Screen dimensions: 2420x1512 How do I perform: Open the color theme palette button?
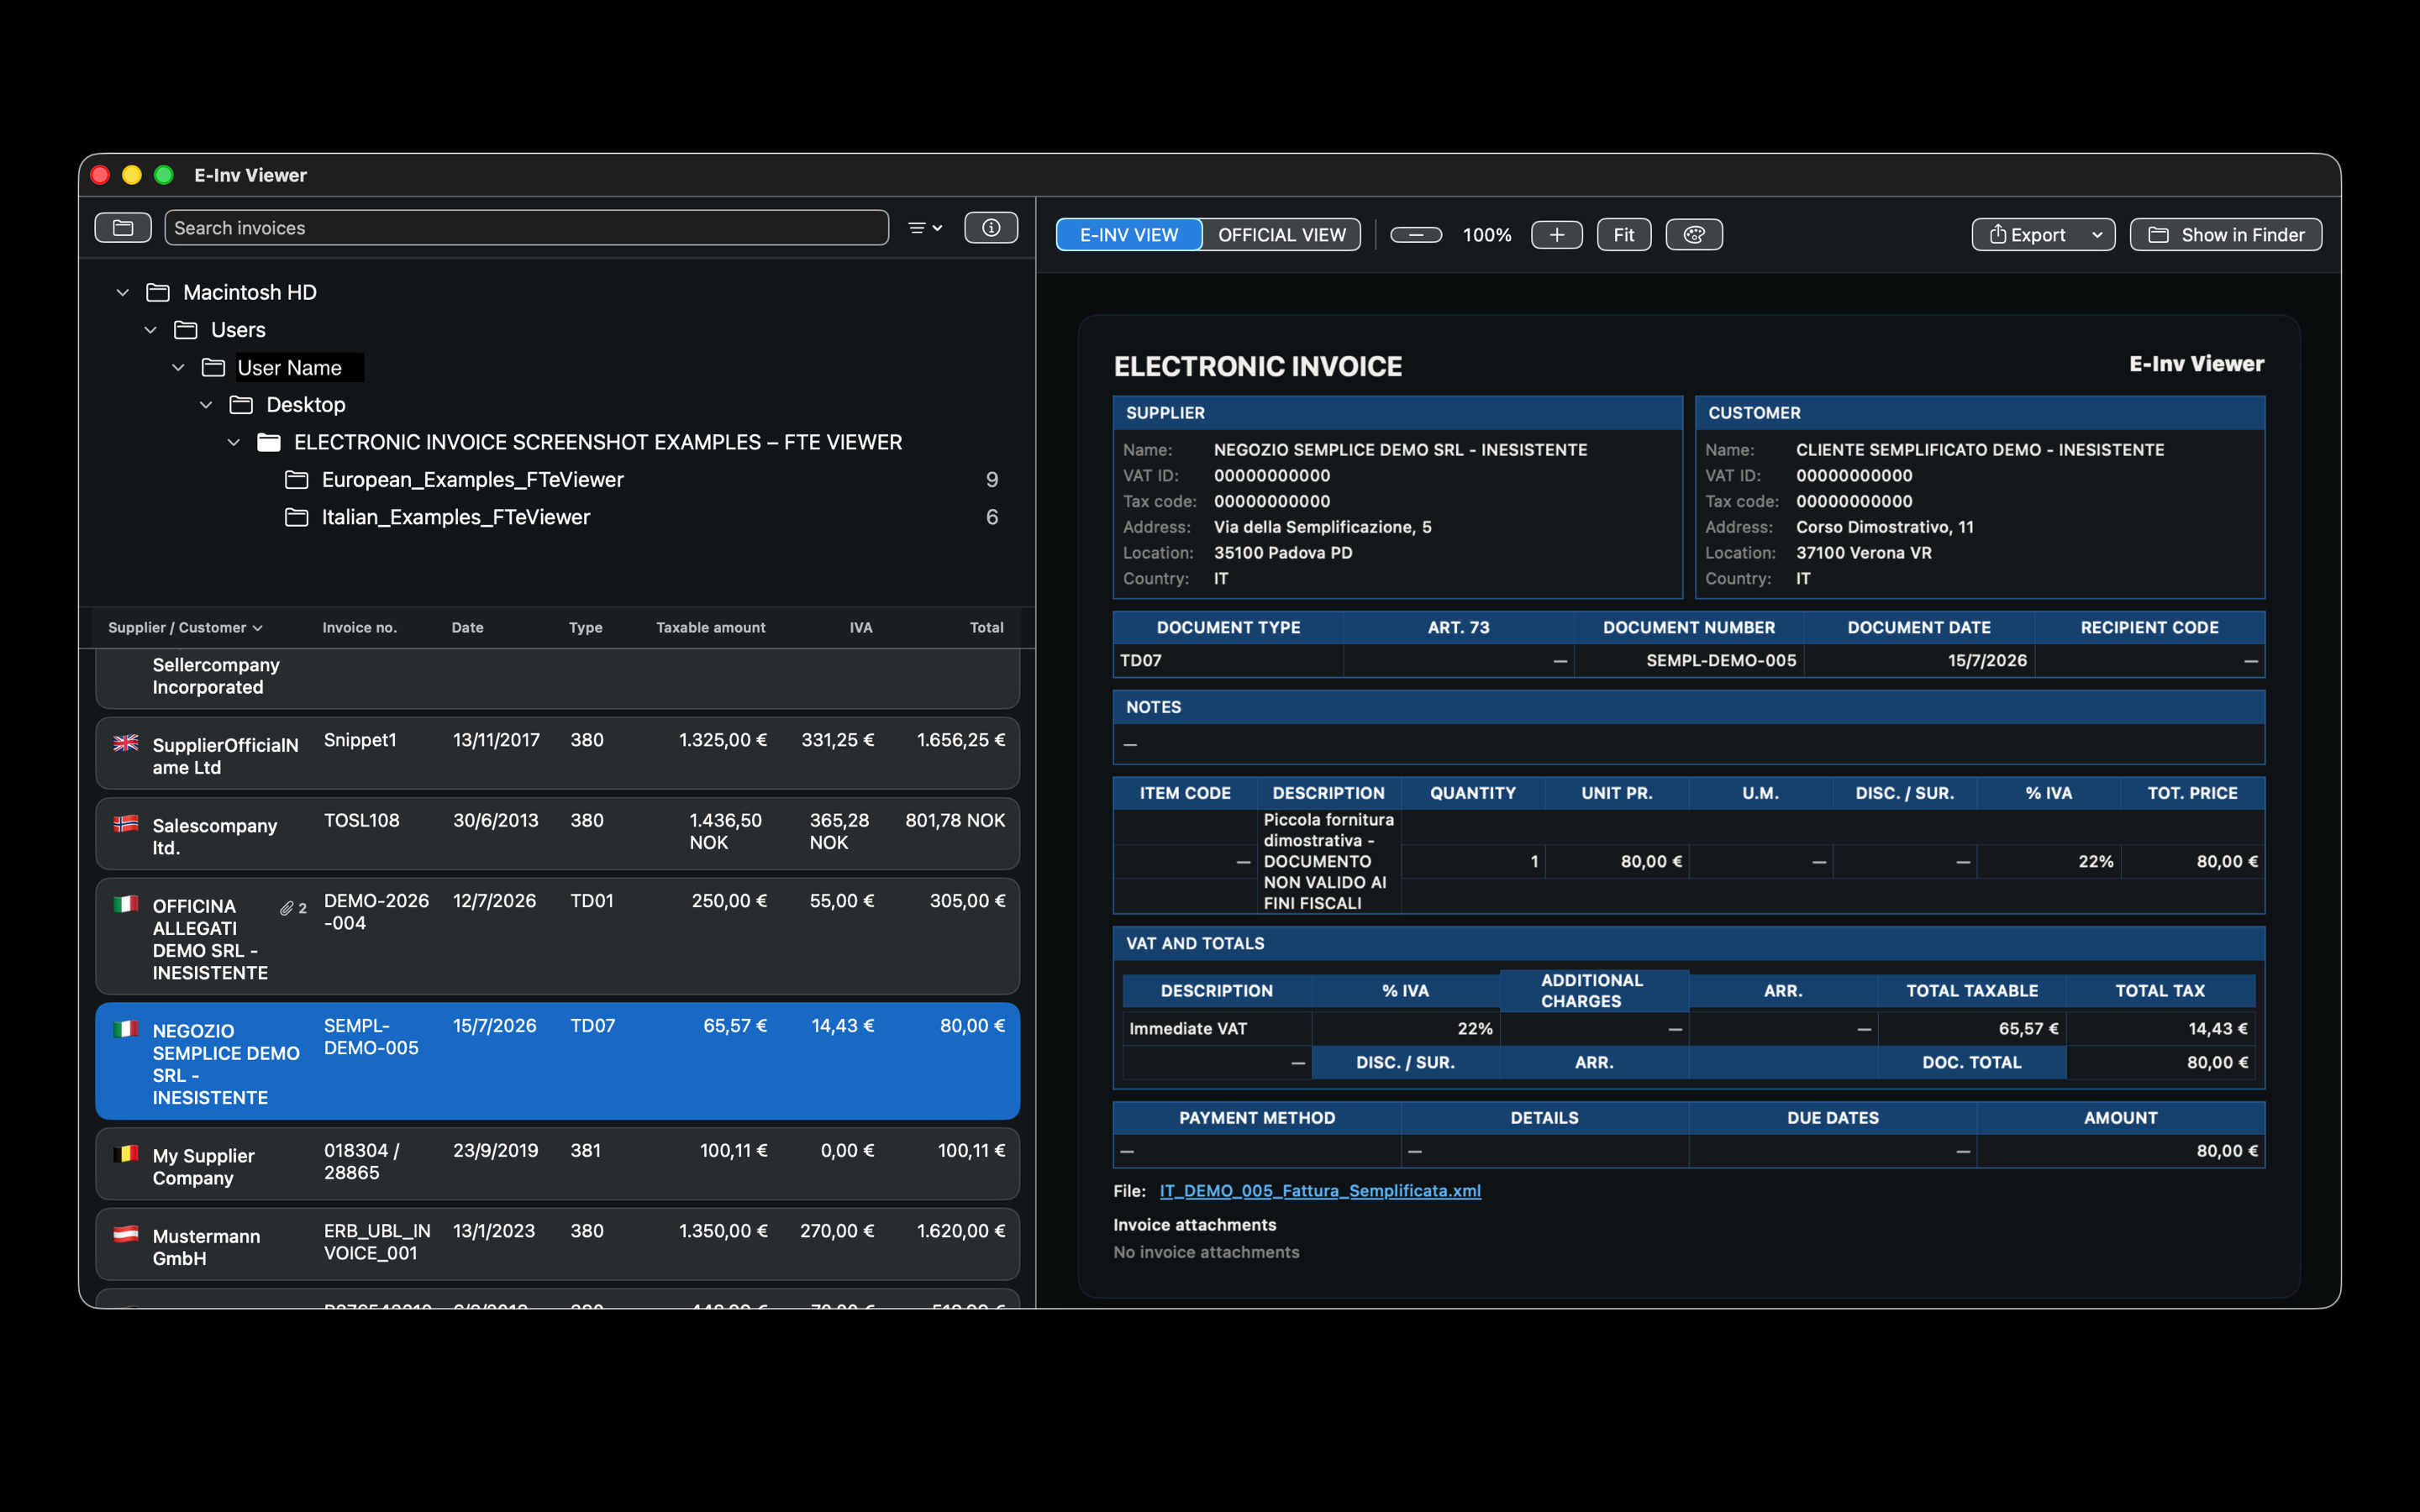(x=1694, y=235)
